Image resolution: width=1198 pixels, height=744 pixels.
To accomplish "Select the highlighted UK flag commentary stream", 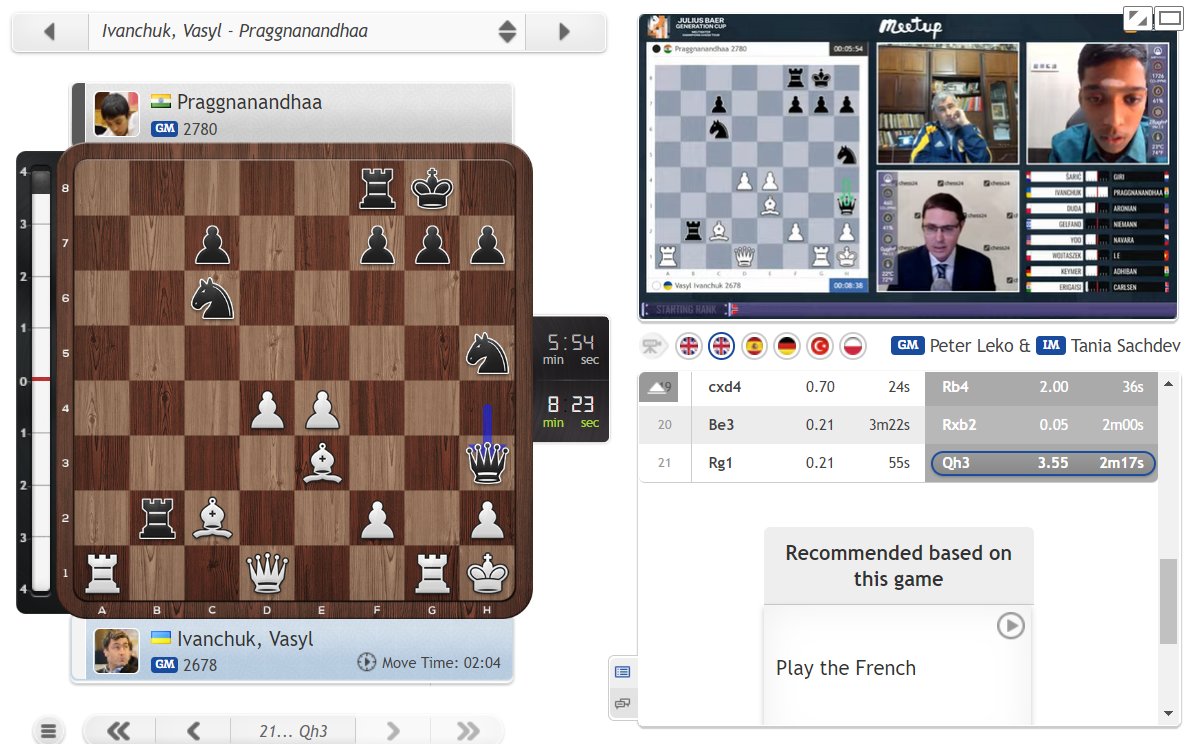I will (x=722, y=346).
